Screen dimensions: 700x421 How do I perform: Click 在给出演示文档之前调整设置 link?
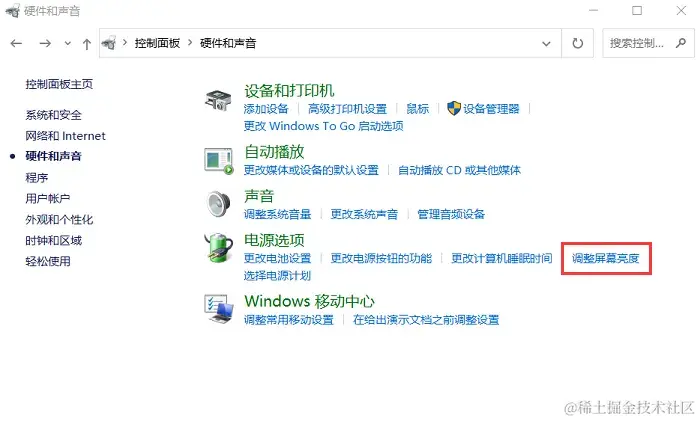(x=426, y=320)
